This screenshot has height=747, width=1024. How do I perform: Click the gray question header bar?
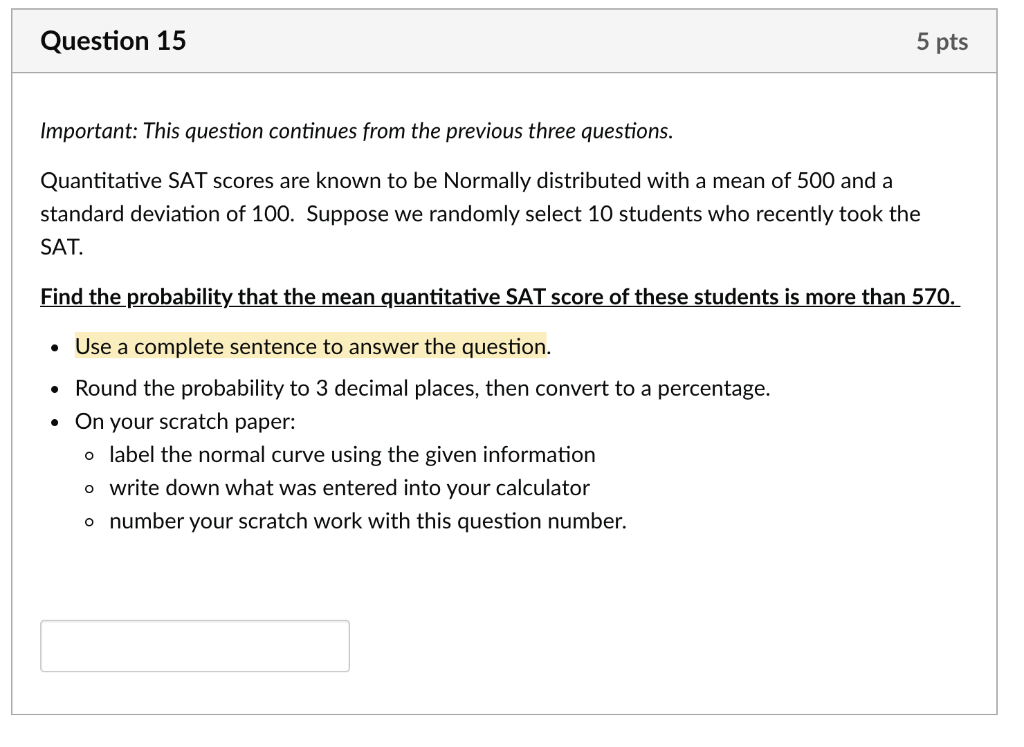coord(512,41)
